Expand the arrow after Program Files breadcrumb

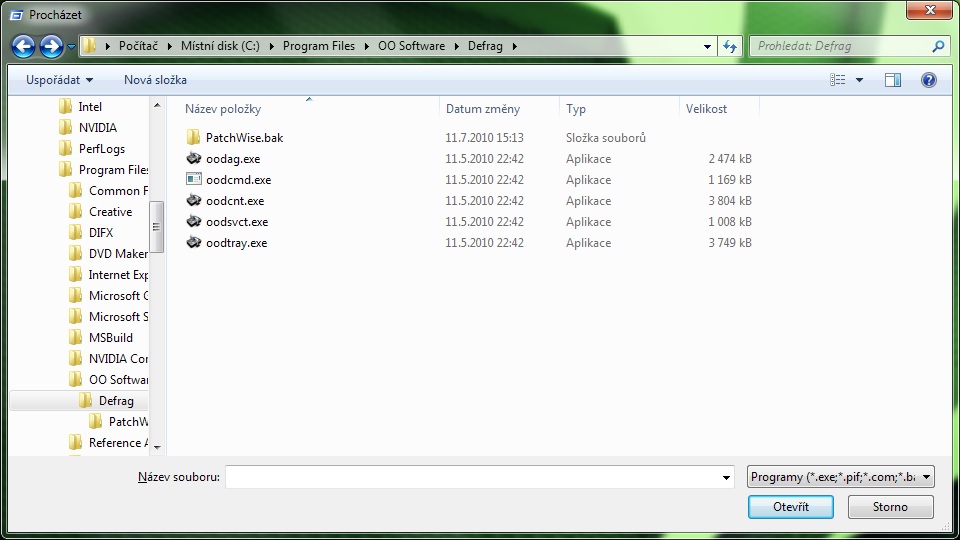pos(366,46)
